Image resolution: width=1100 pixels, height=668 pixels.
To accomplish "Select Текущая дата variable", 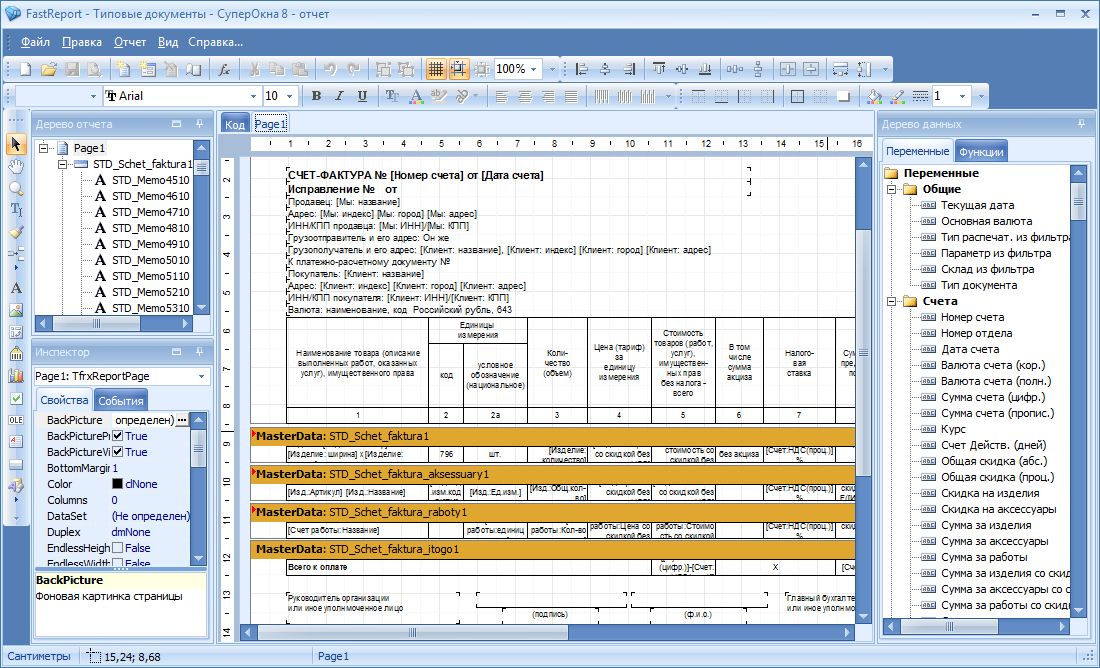I will [x=977, y=205].
